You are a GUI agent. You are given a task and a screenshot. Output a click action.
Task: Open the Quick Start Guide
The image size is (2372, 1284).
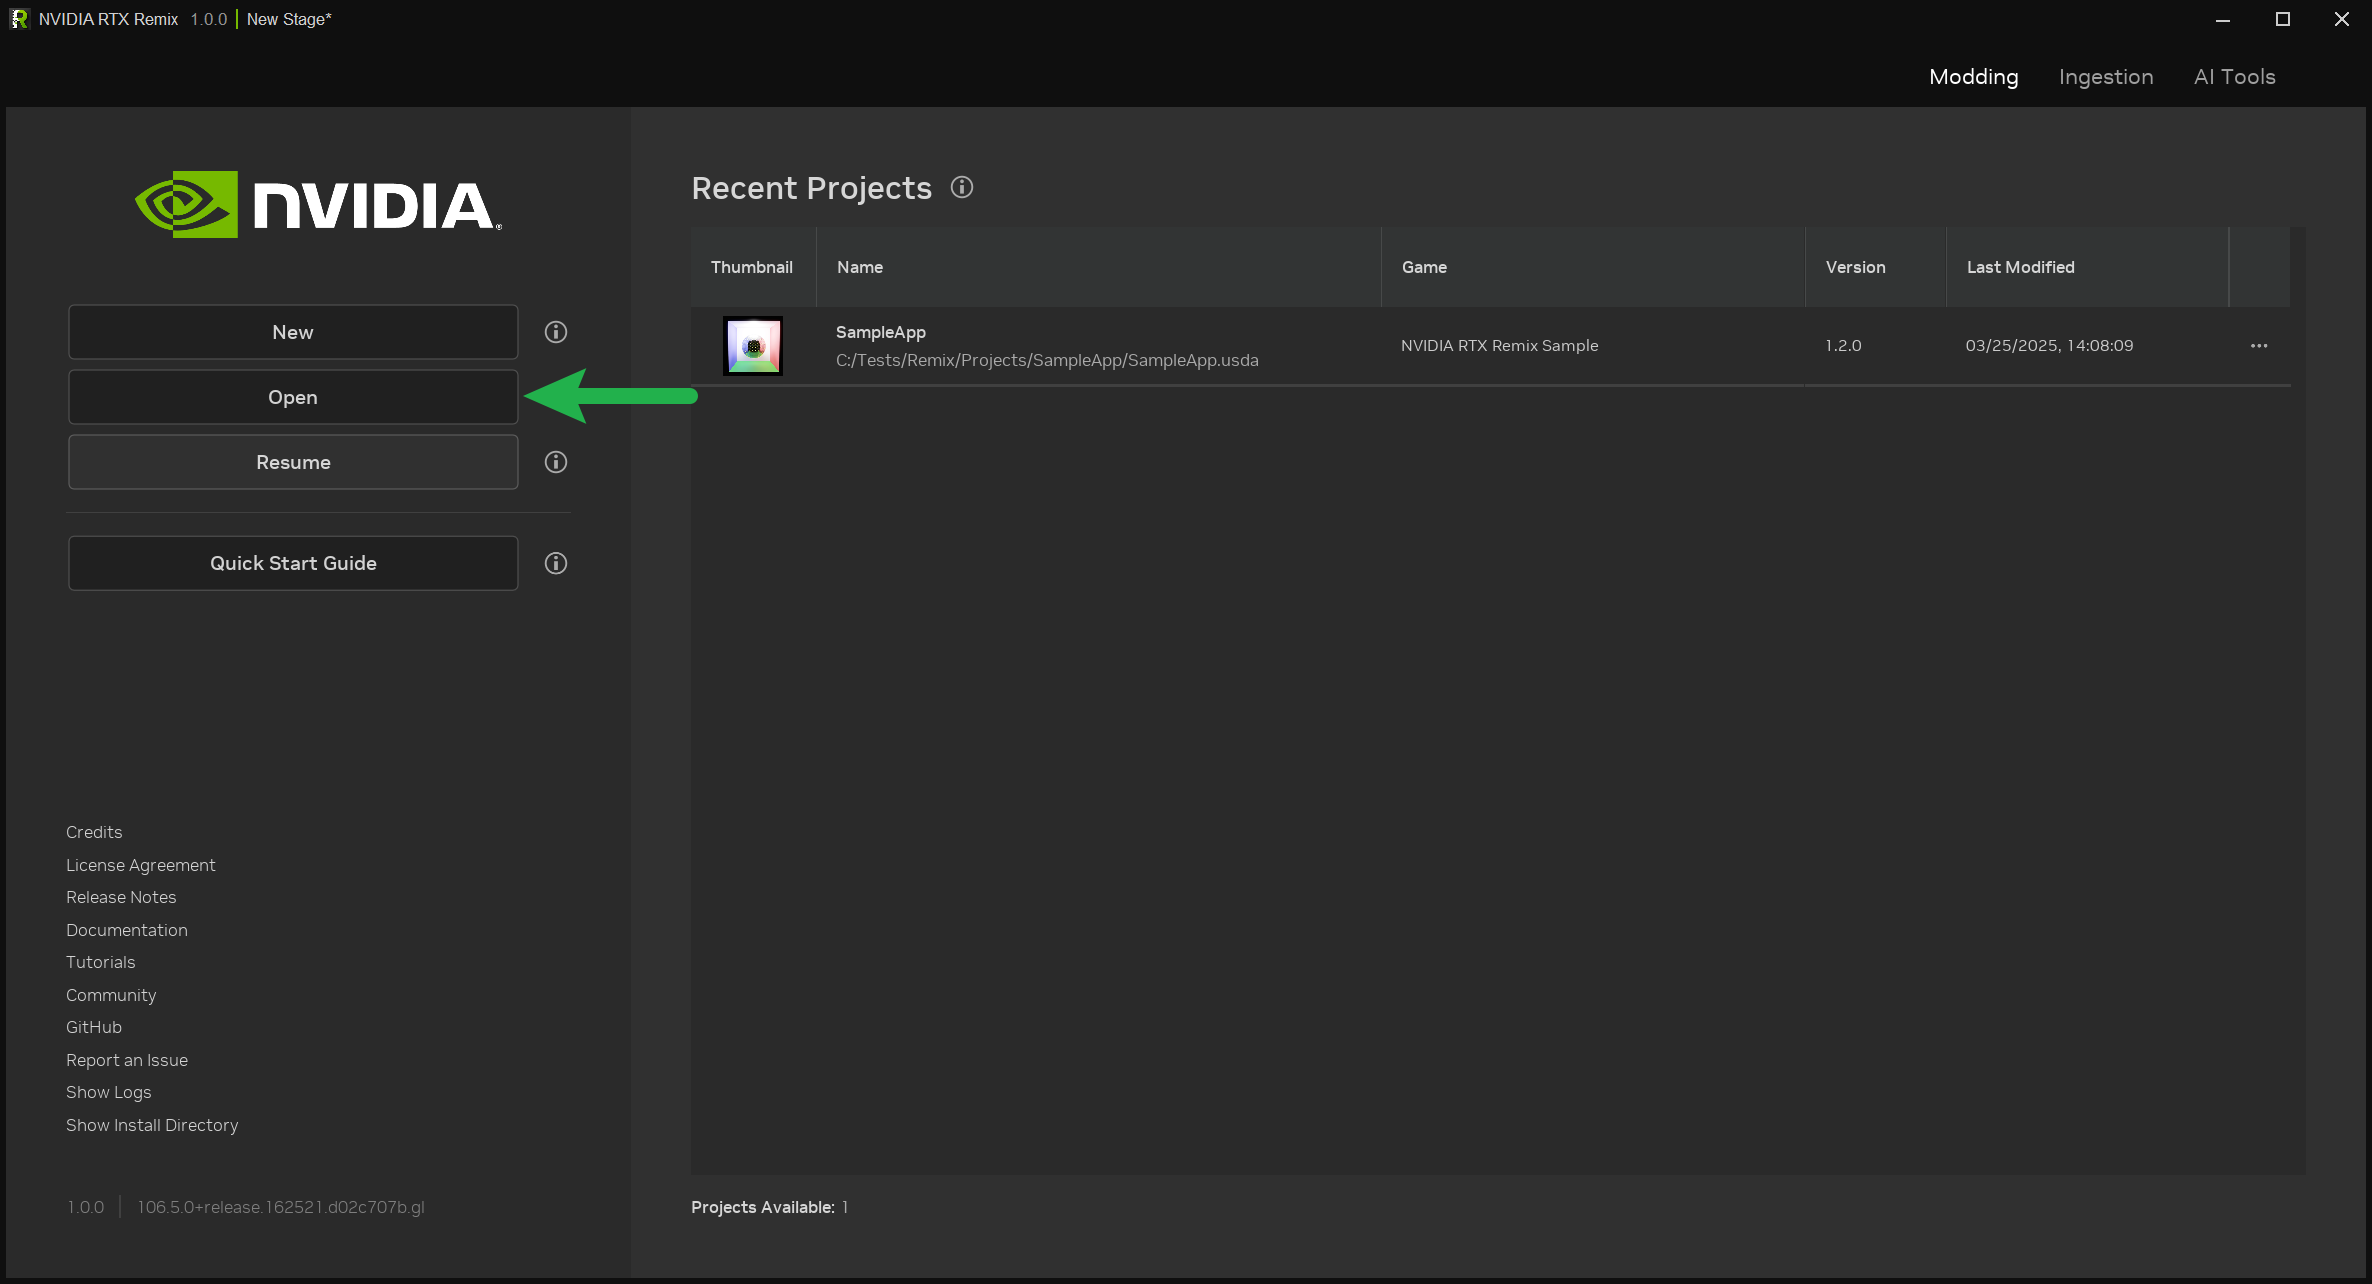tap(292, 563)
